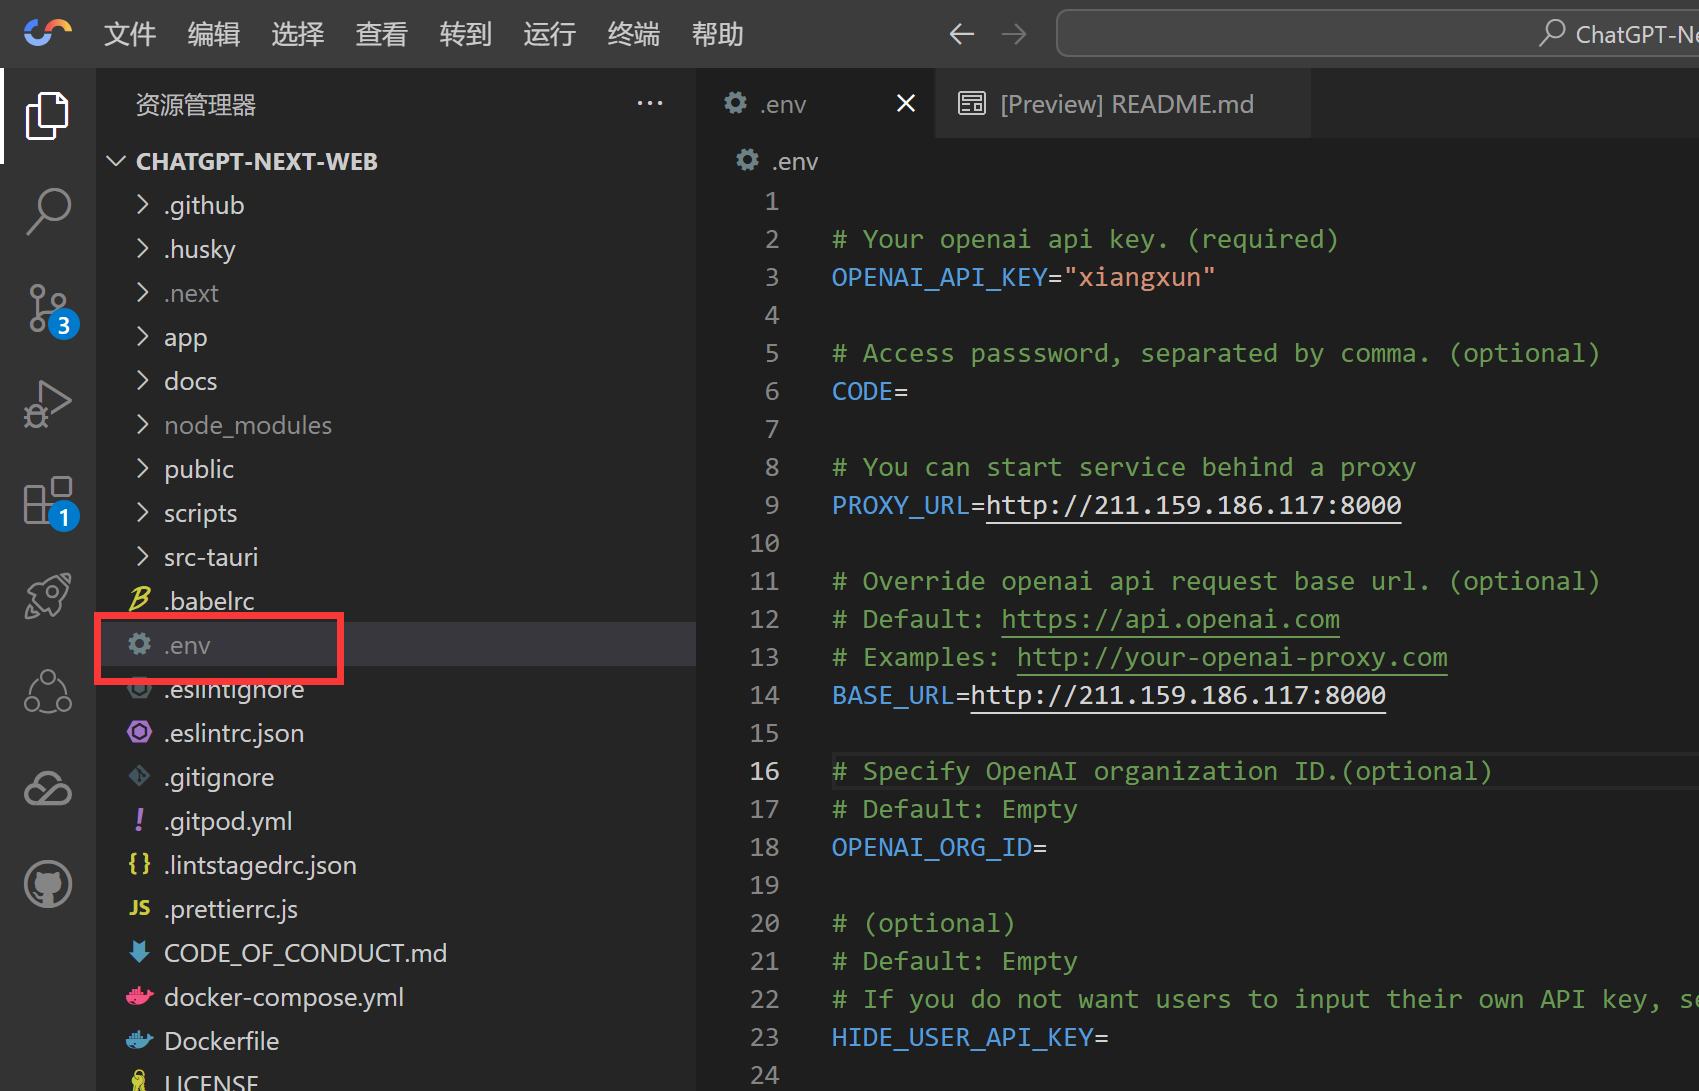Image resolution: width=1699 pixels, height=1091 pixels.
Task: Expand the .husky folder
Action: (x=143, y=249)
